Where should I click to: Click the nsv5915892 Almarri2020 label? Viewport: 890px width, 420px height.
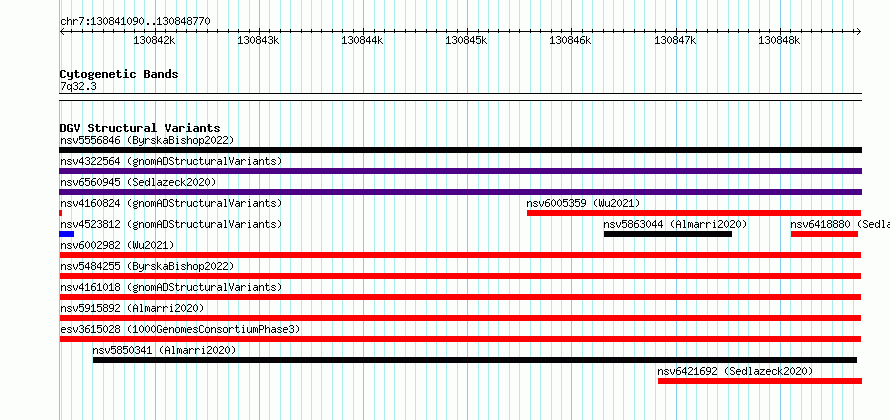pos(132,308)
